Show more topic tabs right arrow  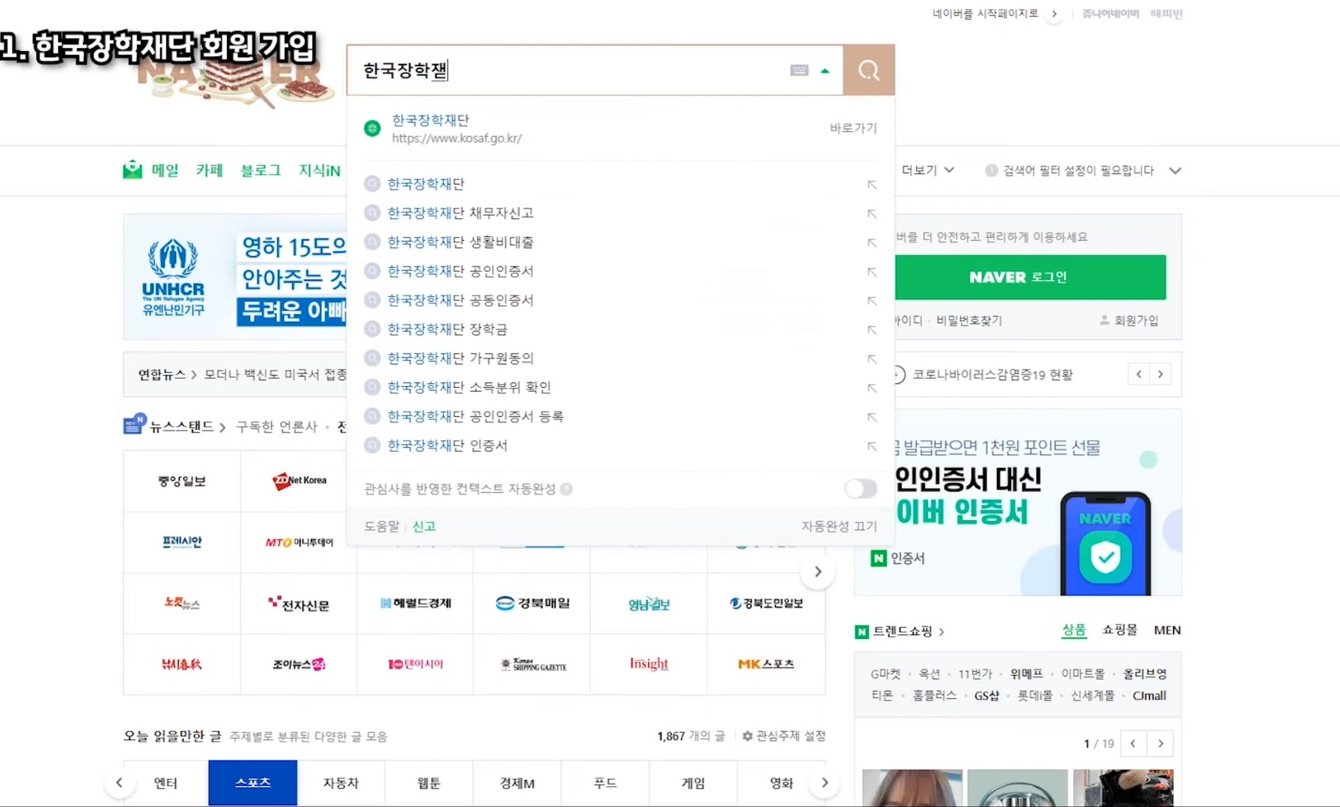click(x=825, y=783)
